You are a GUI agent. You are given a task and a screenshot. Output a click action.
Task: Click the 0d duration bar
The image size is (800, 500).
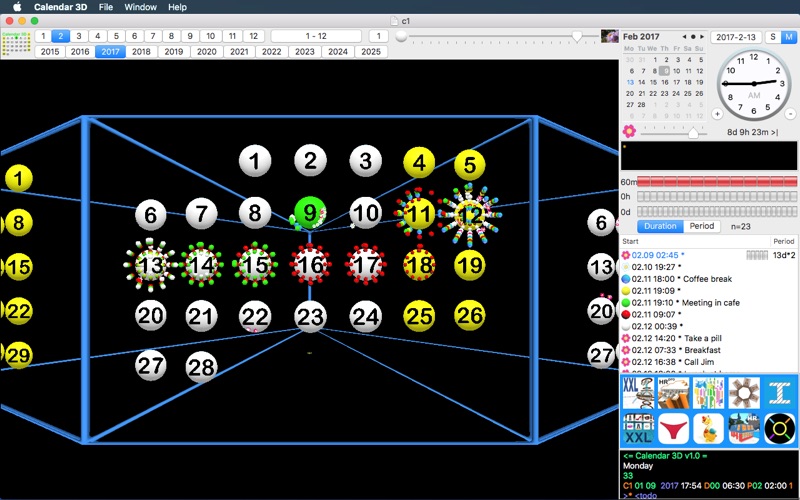click(717, 211)
